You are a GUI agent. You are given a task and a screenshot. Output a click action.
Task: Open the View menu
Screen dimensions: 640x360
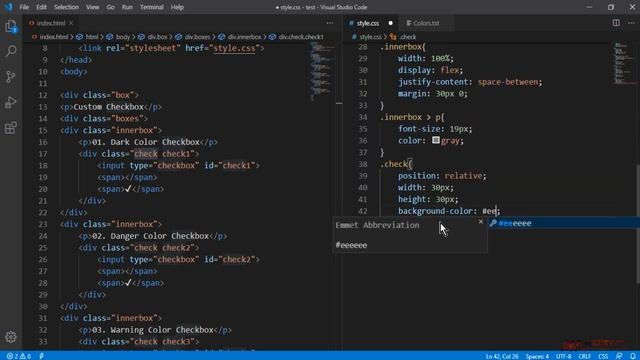[x=92, y=7]
